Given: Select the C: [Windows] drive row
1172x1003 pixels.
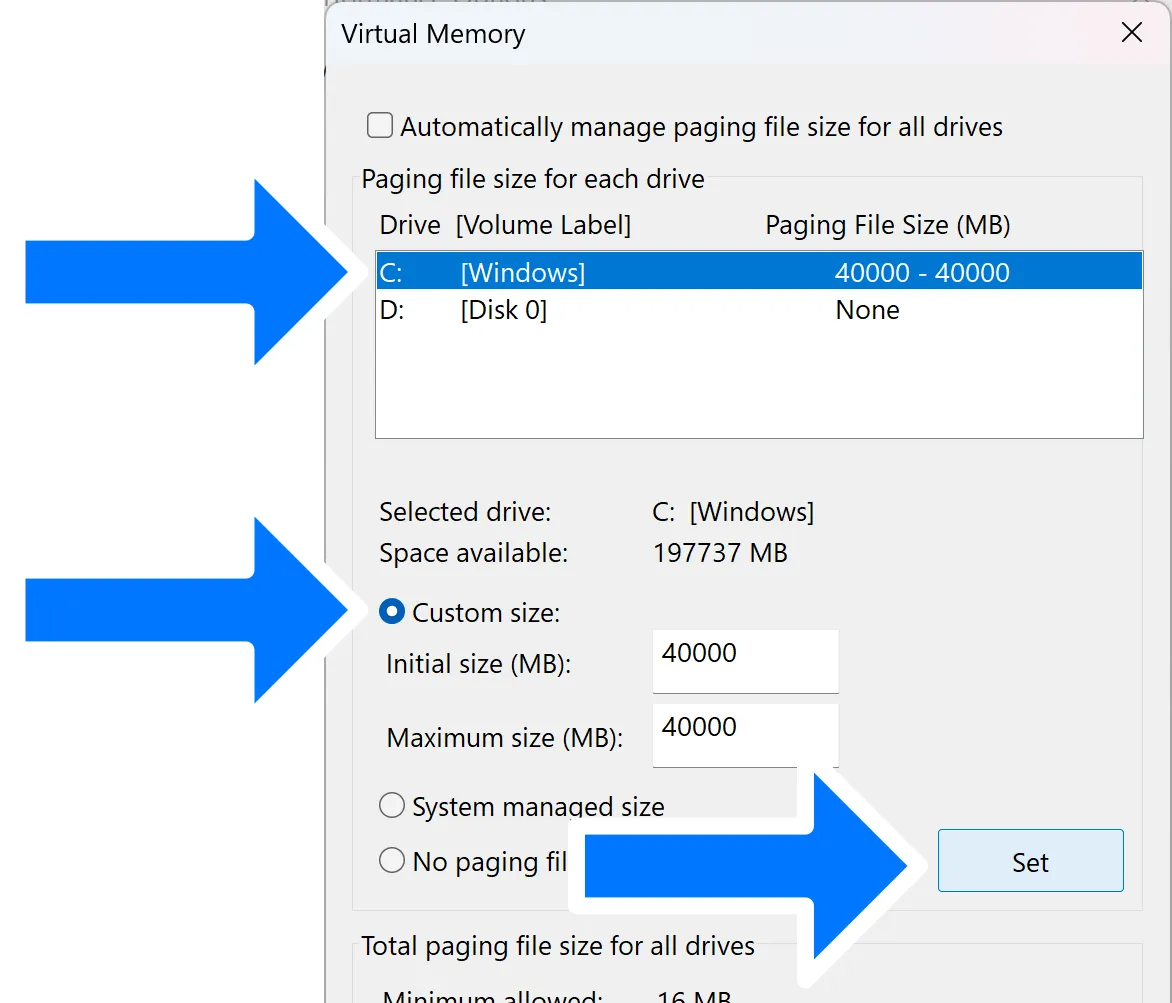Looking at the screenshot, I should 758,272.
